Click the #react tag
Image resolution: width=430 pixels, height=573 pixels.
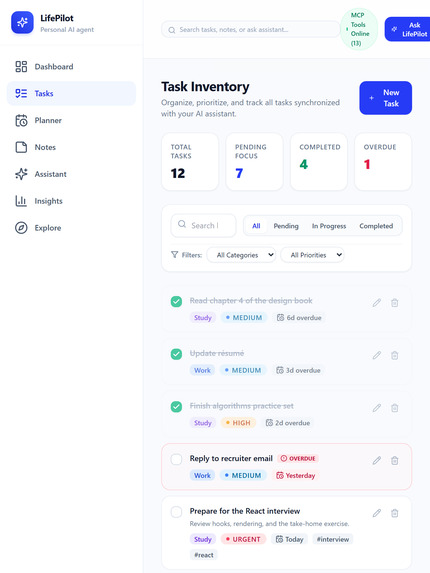tap(203, 555)
